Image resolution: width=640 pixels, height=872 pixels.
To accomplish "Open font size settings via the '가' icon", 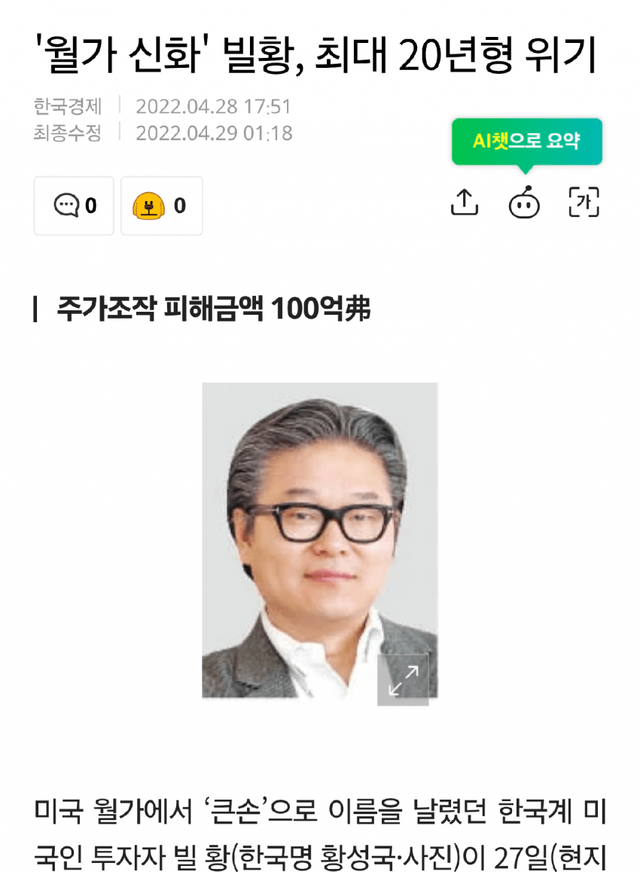I will pyautogui.click(x=584, y=202).
